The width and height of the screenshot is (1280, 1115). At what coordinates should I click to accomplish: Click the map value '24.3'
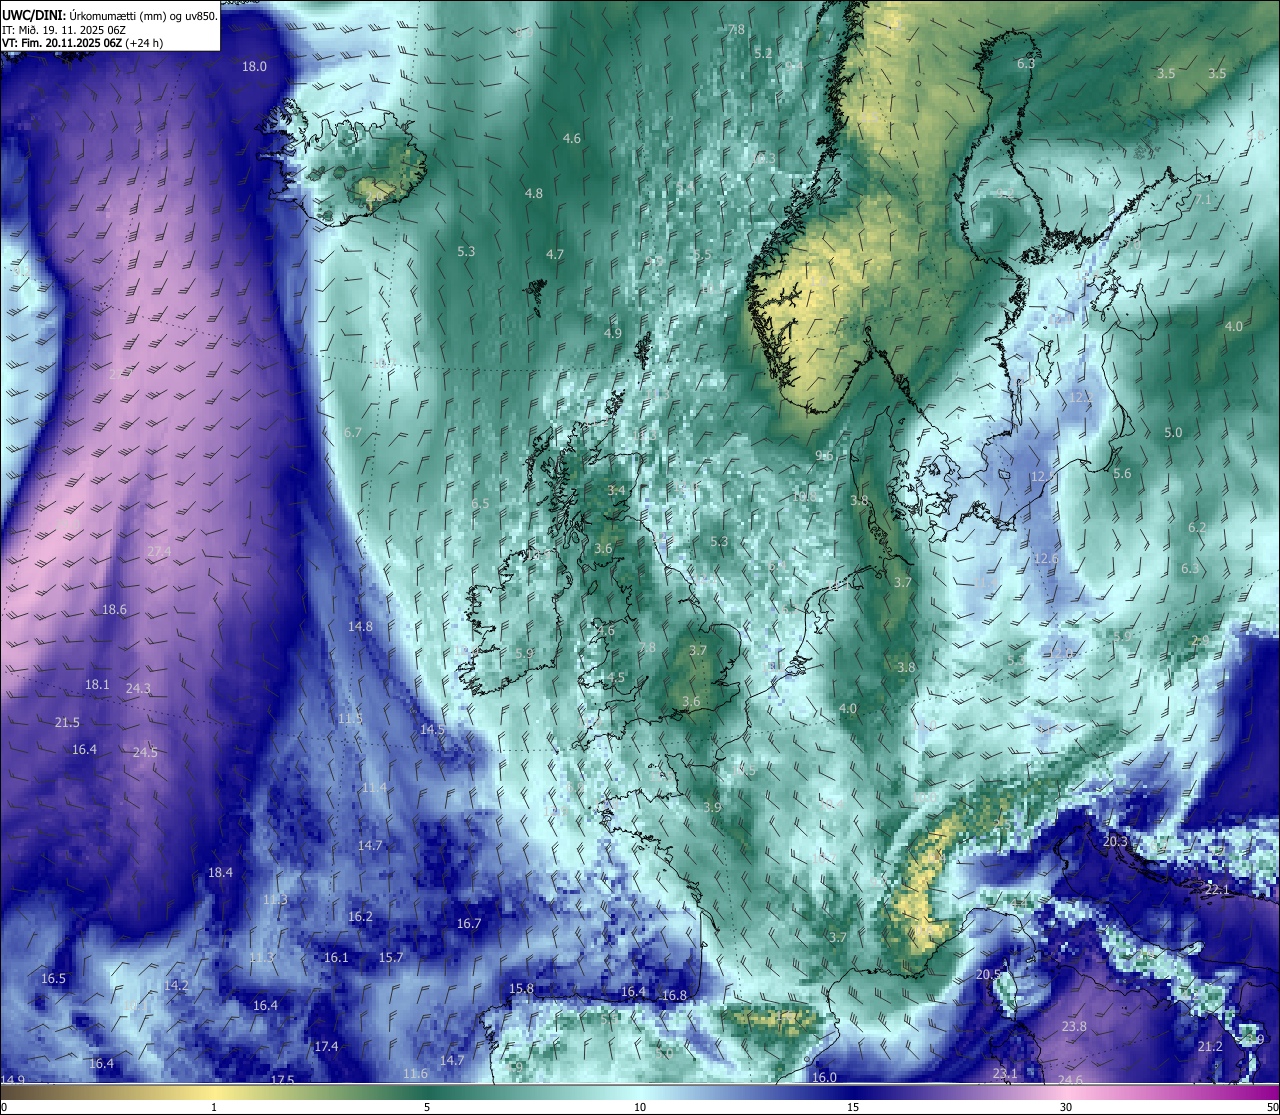138,689
